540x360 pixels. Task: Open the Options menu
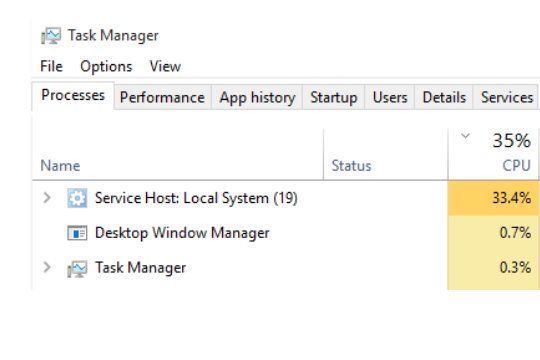pos(106,66)
